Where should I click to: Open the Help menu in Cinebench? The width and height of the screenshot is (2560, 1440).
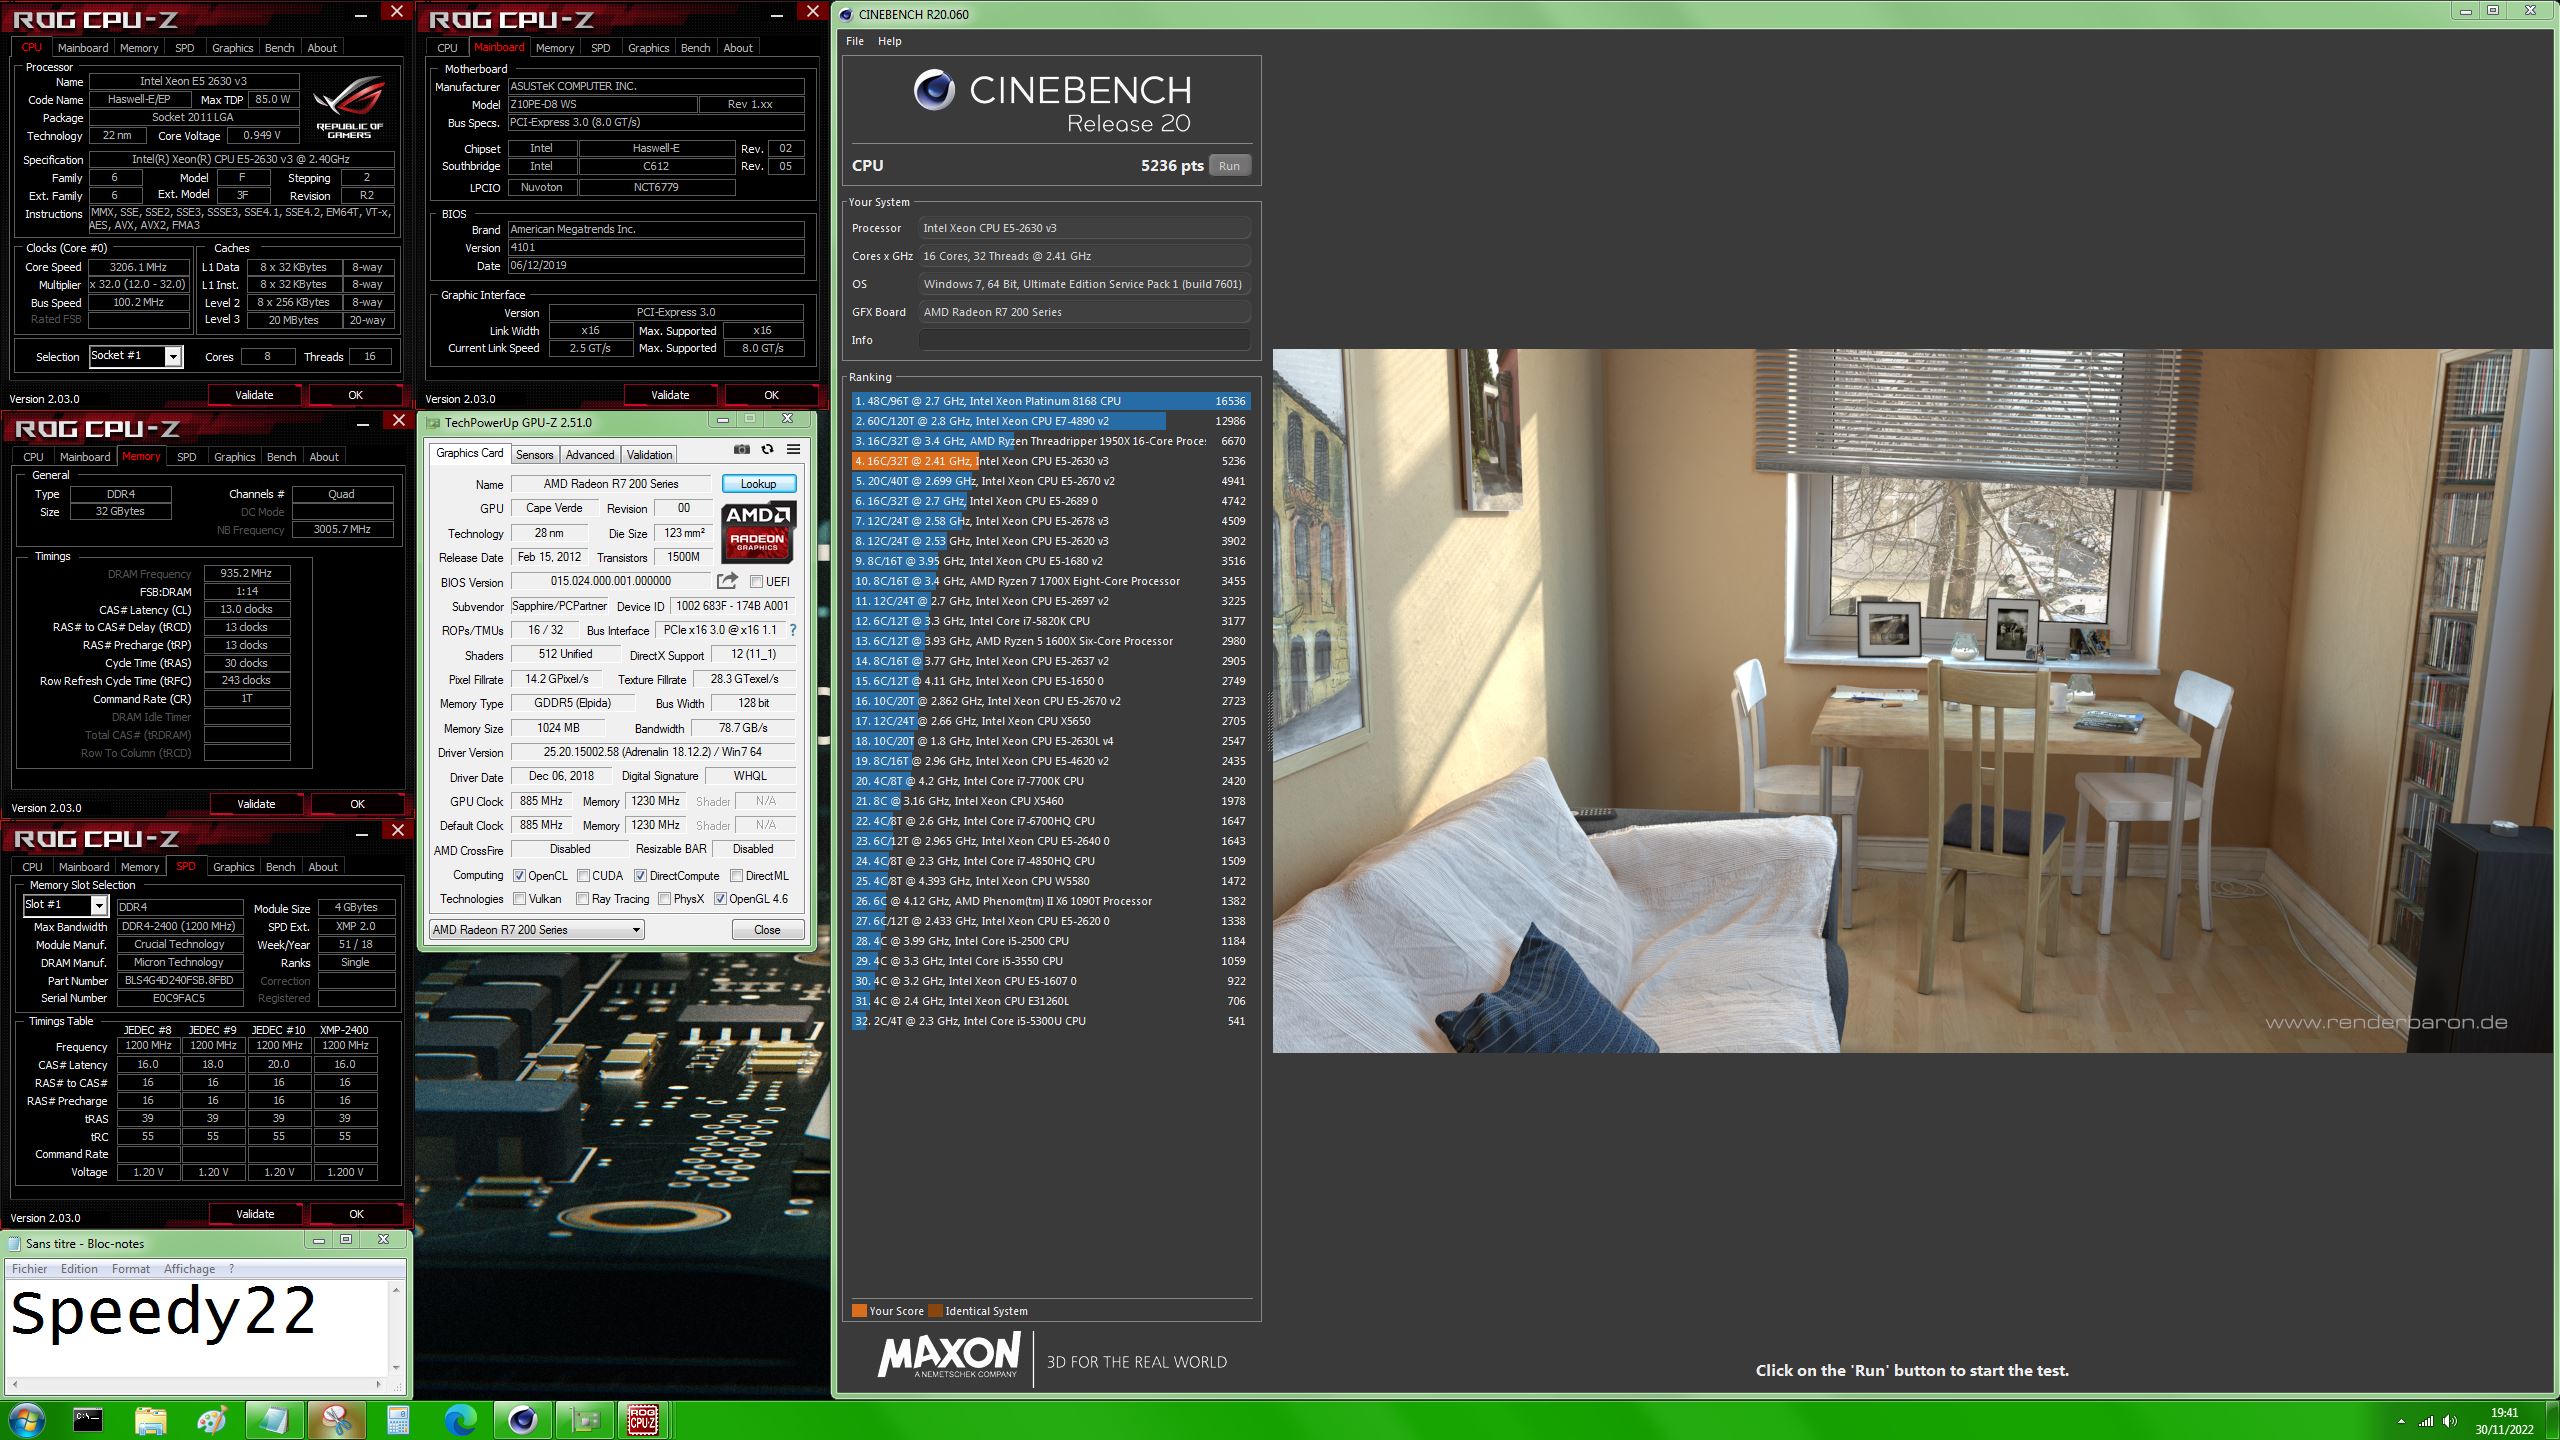point(889,41)
